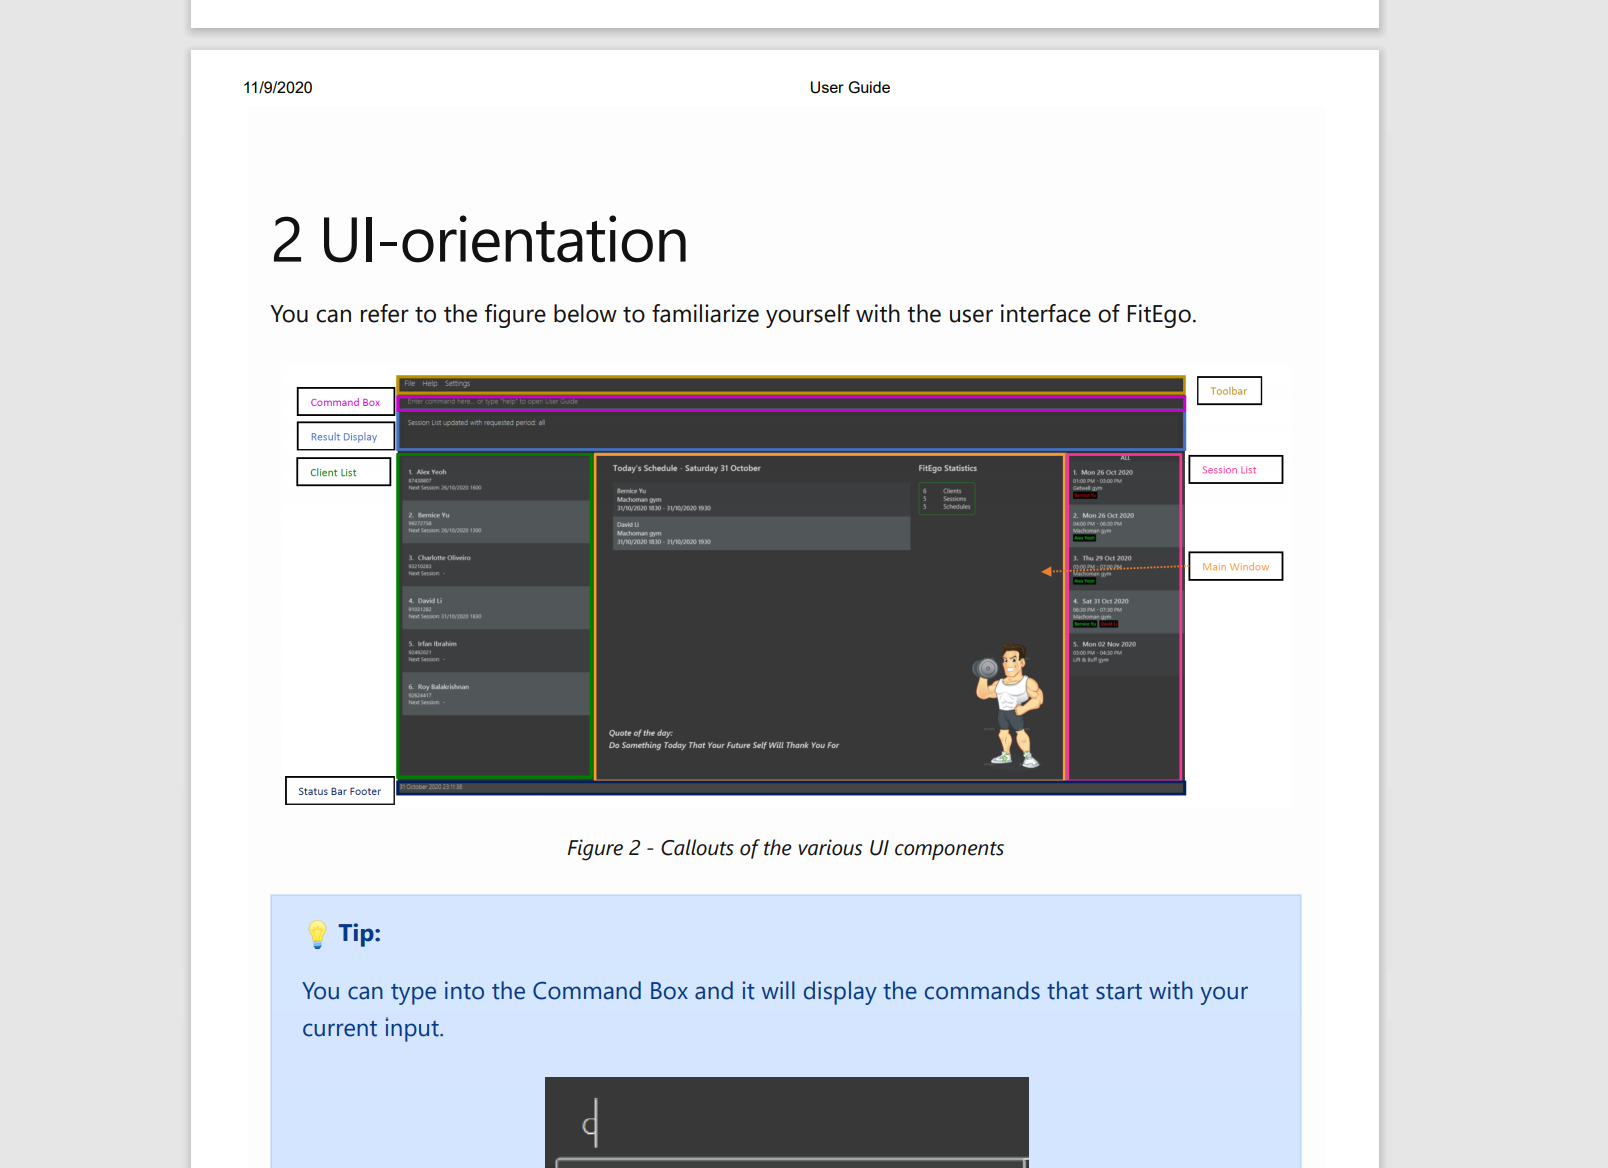This screenshot has width=1608, height=1168.
Task: Open the Help menu in the figure
Action: 430,384
